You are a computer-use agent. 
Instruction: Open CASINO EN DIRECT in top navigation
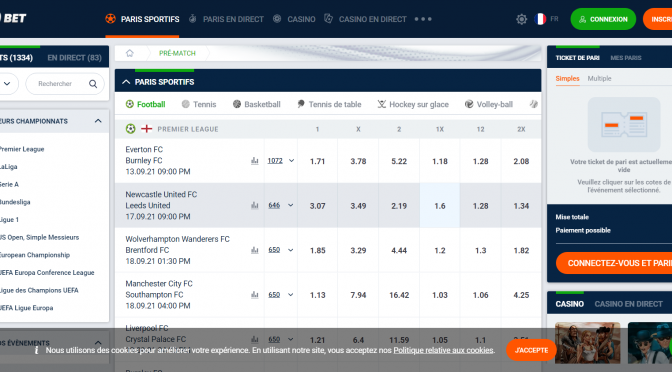pyautogui.click(x=365, y=19)
